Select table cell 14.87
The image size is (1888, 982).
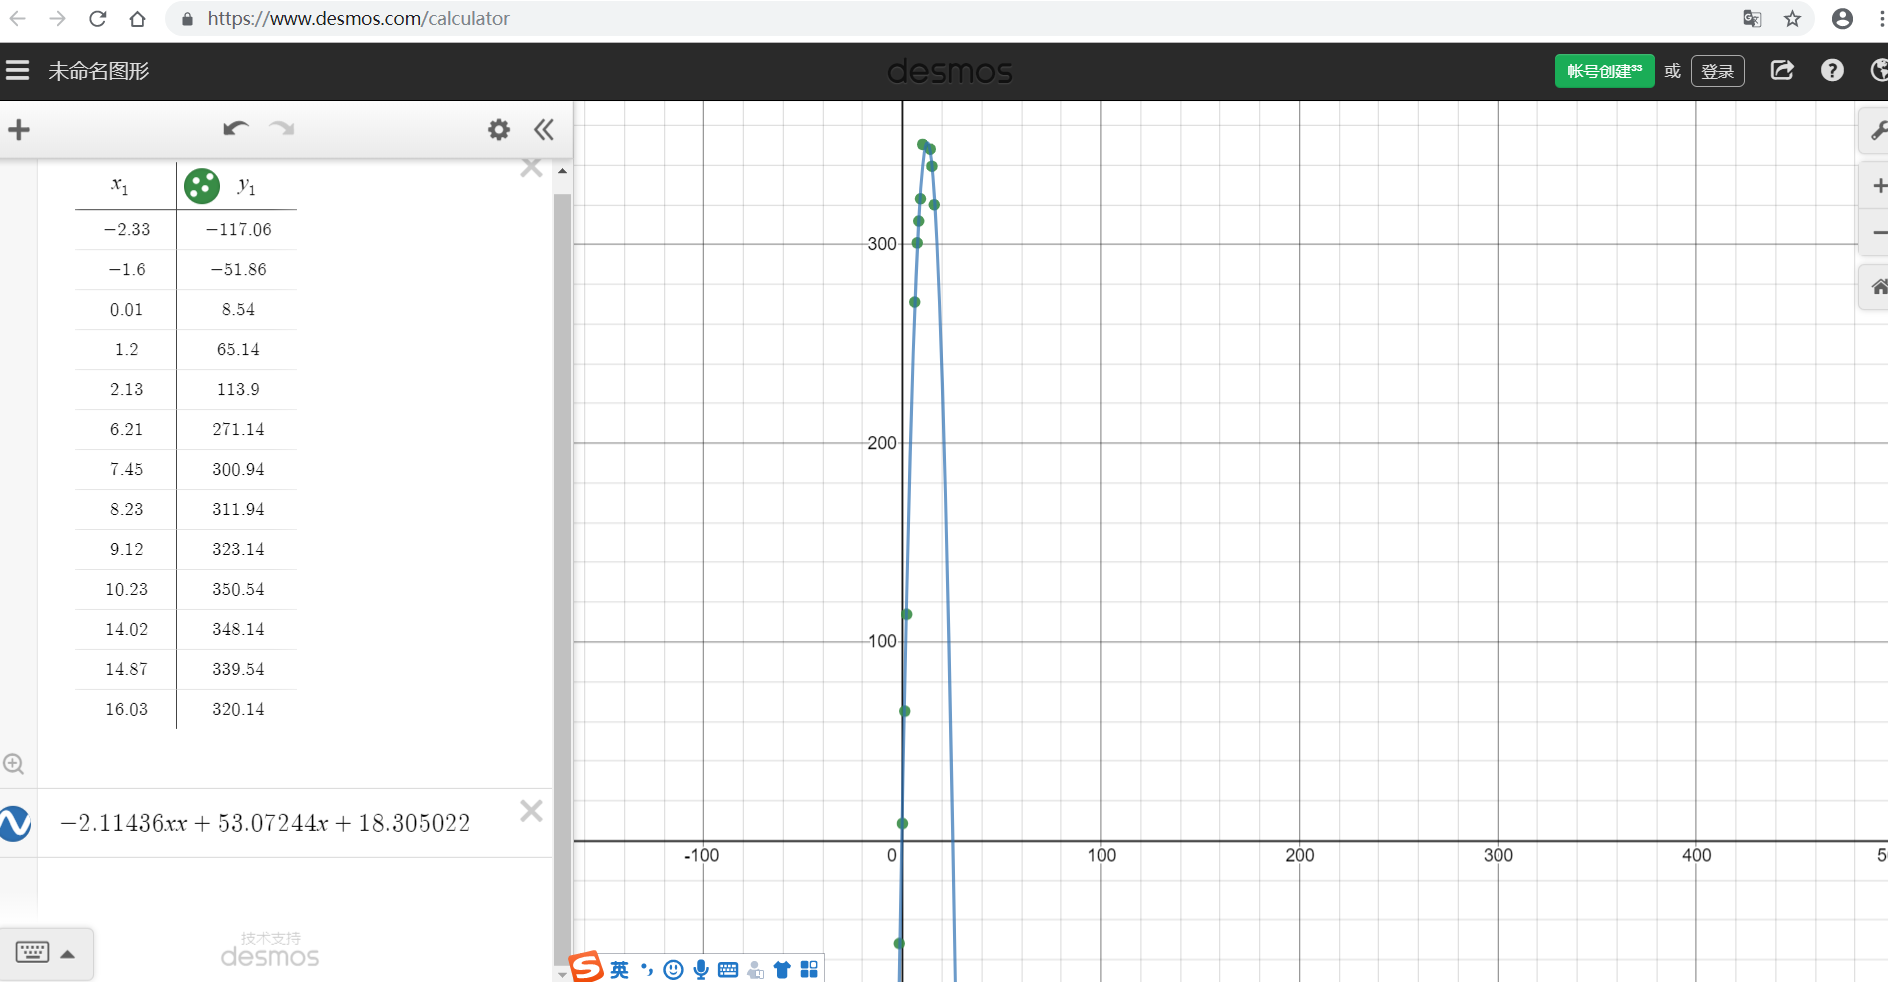126,669
